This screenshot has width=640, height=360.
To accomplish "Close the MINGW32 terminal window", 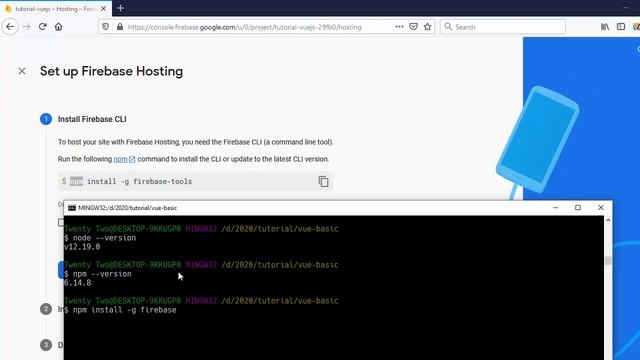I will coord(601,208).
